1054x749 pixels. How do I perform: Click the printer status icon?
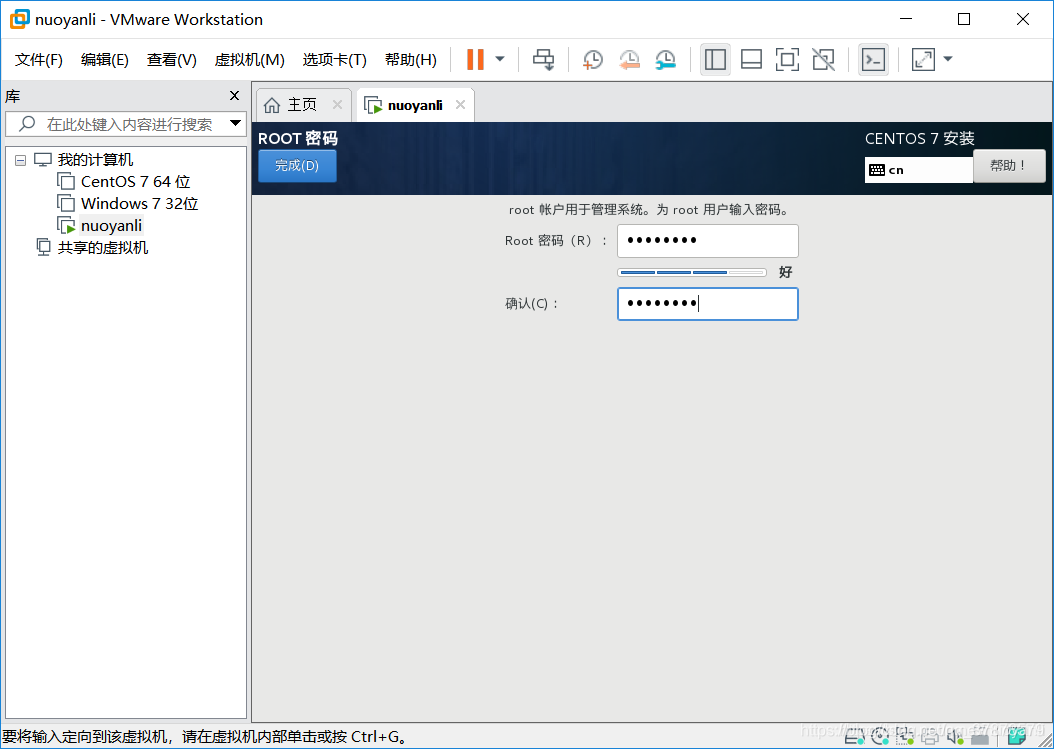point(930,738)
